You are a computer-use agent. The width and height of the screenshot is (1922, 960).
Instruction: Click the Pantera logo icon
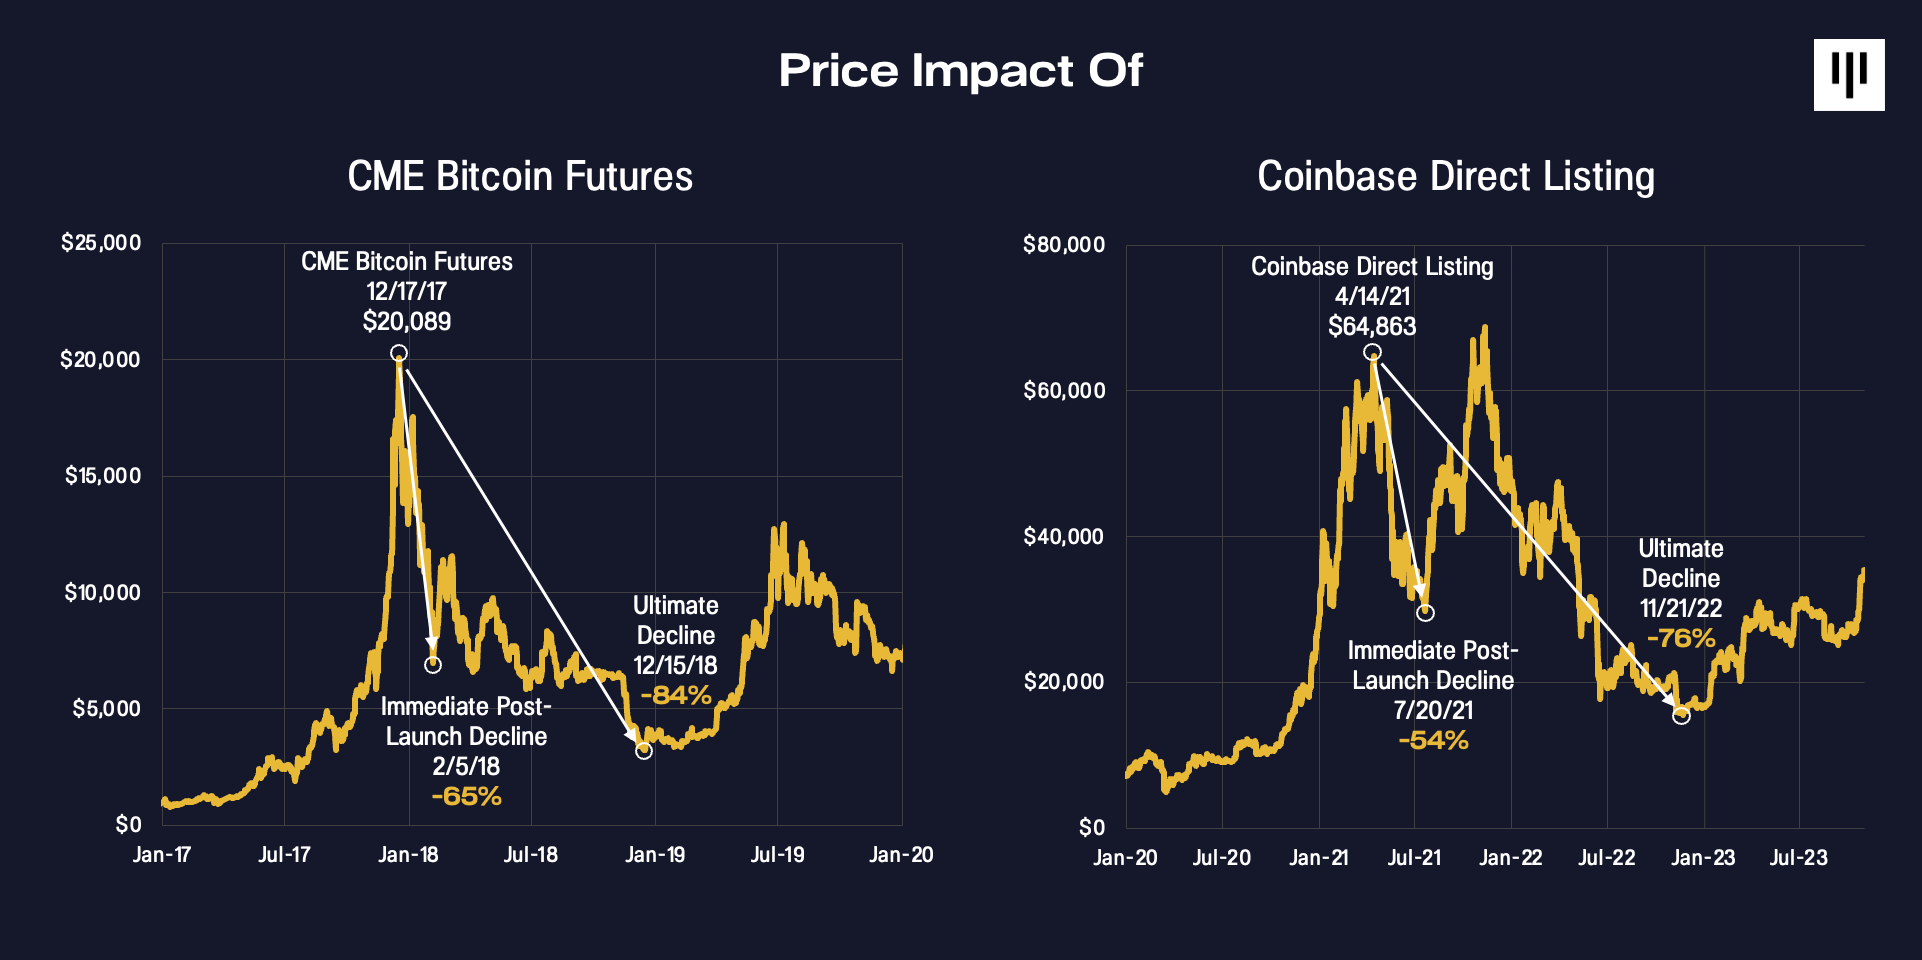coord(1848,75)
